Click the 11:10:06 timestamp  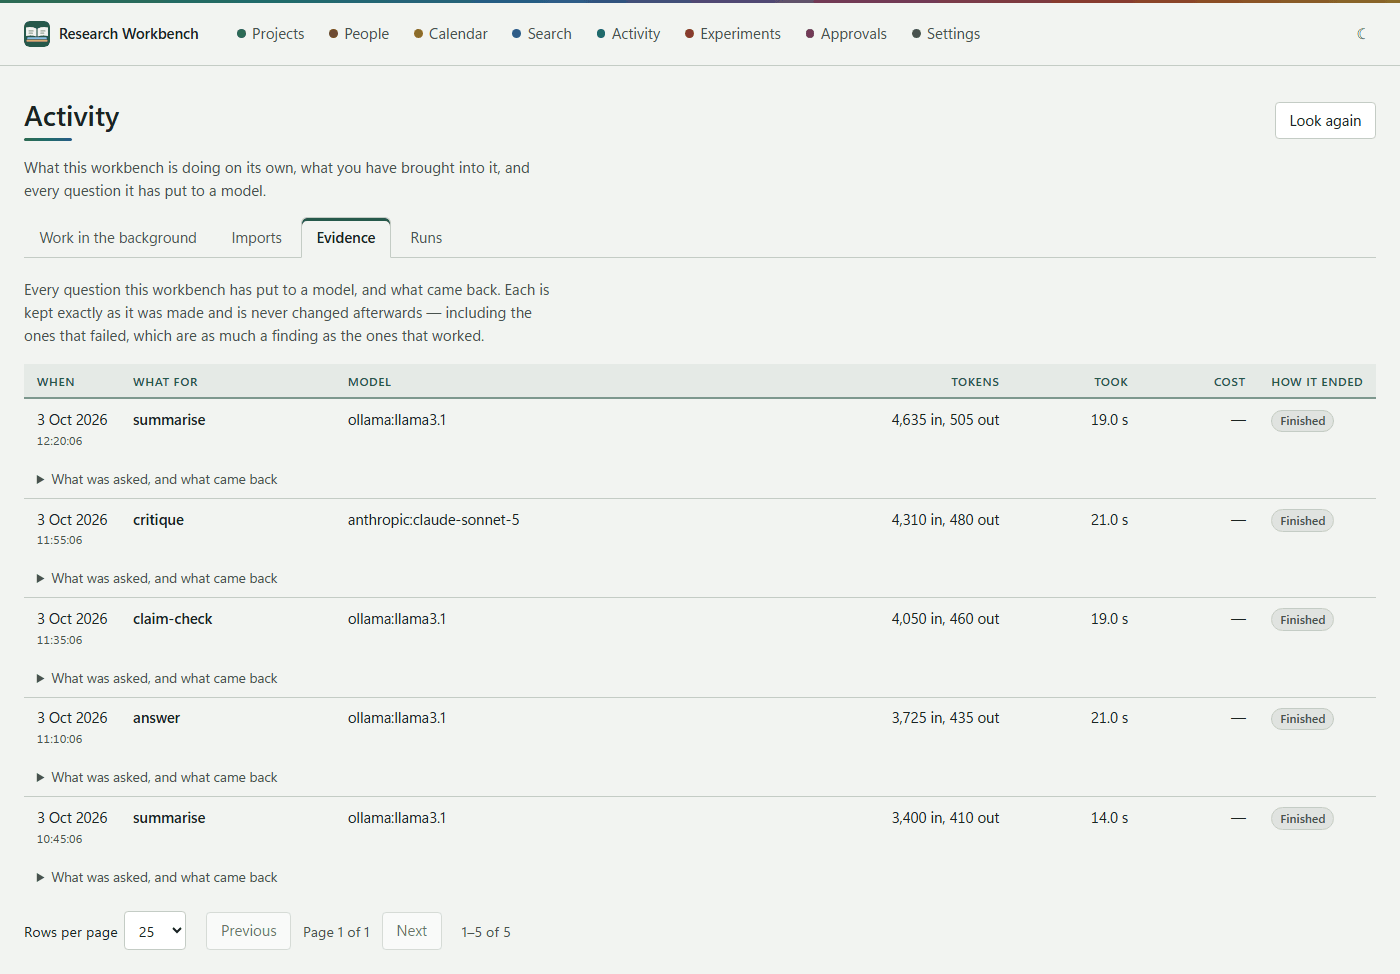click(60, 739)
